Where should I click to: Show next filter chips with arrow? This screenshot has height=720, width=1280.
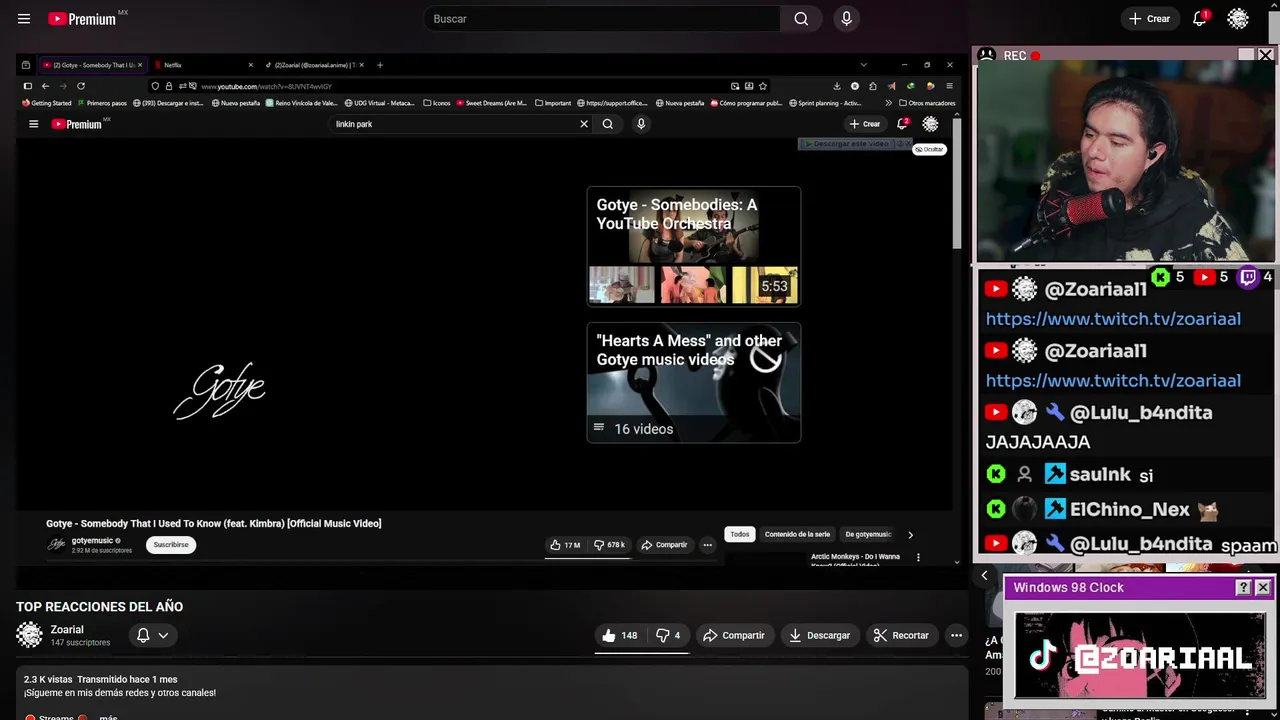point(910,535)
